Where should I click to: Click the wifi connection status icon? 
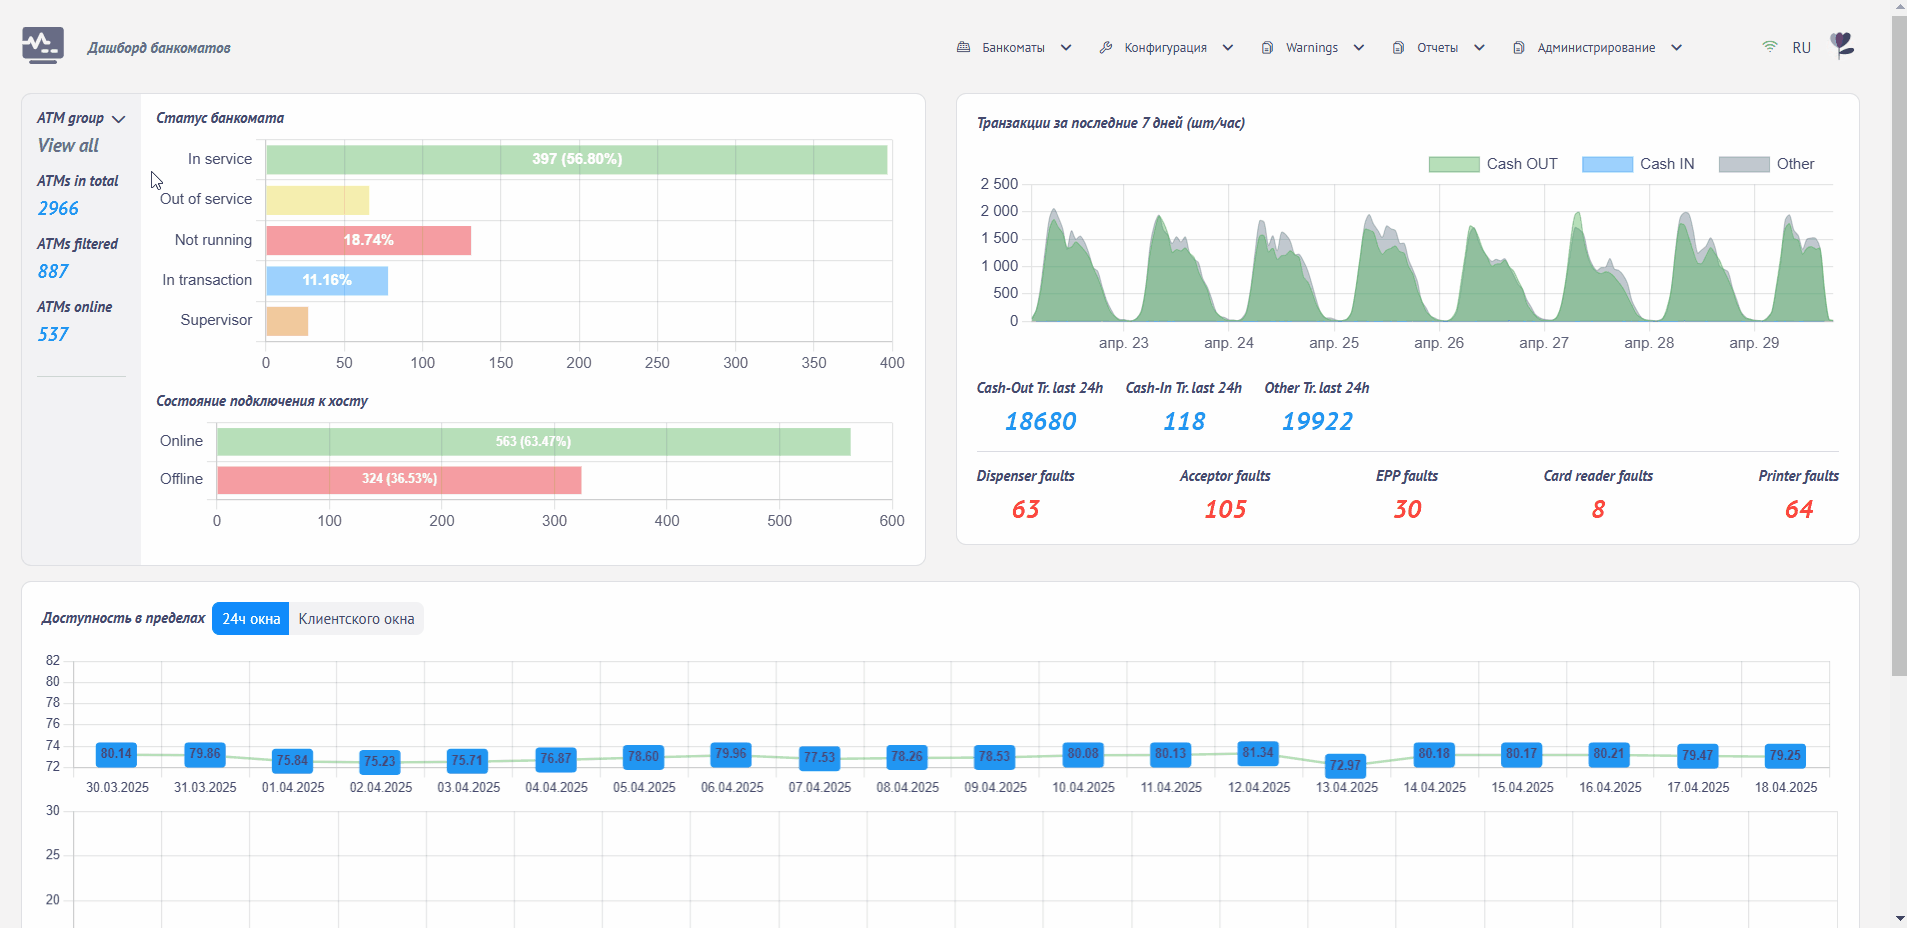click(1770, 47)
